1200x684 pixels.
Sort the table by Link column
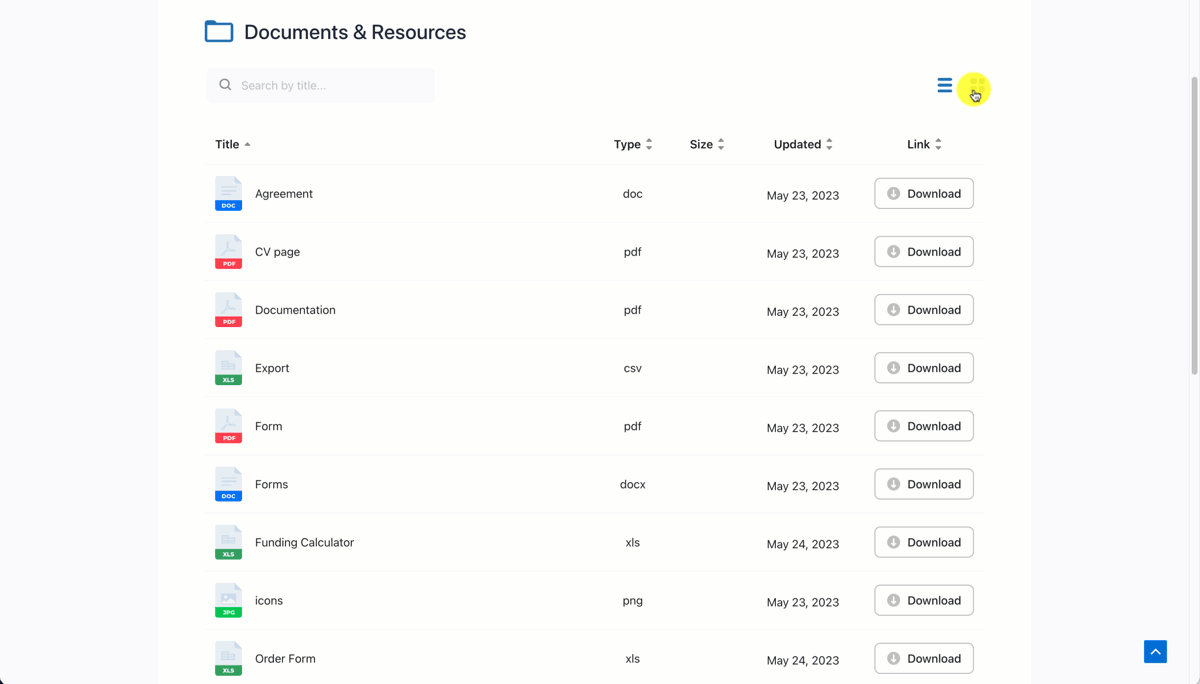click(924, 144)
